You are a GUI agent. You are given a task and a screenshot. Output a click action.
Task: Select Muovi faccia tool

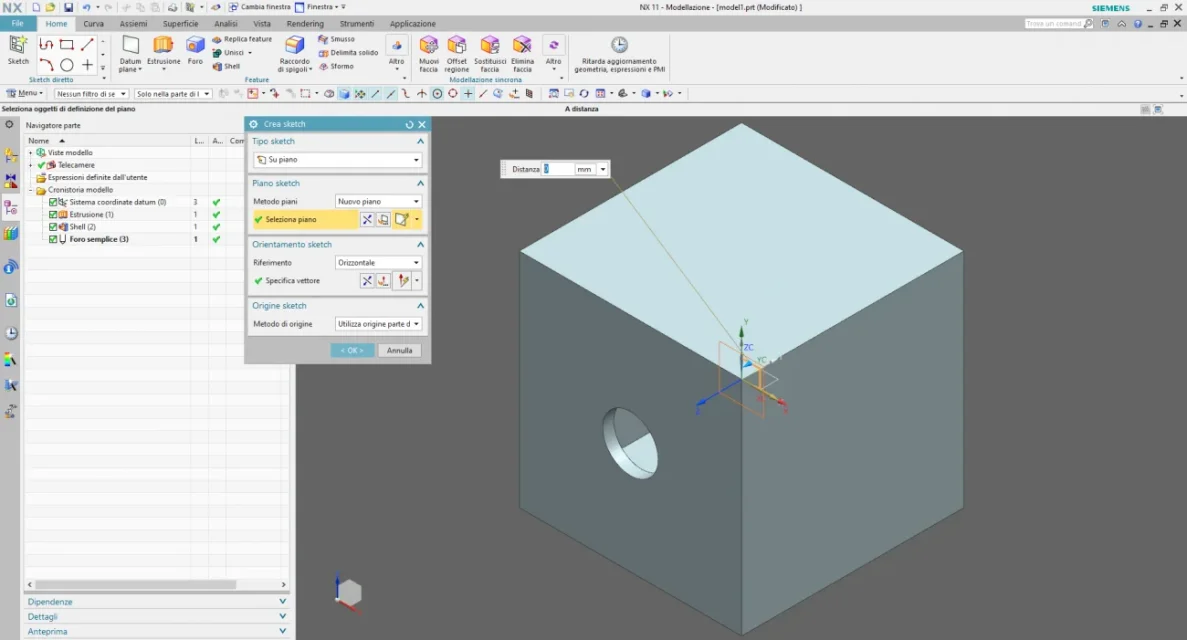click(x=428, y=45)
